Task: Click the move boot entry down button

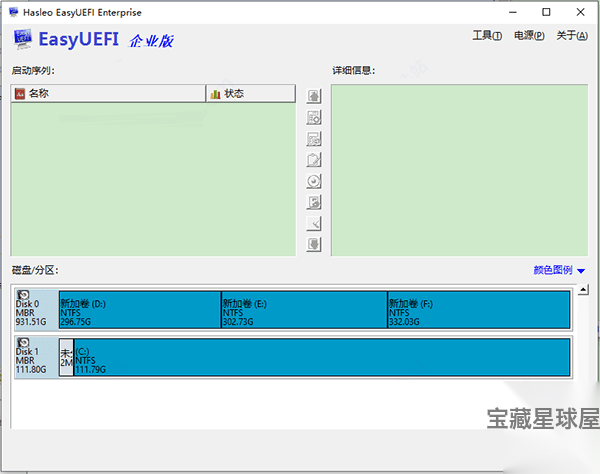Action: tap(314, 244)
